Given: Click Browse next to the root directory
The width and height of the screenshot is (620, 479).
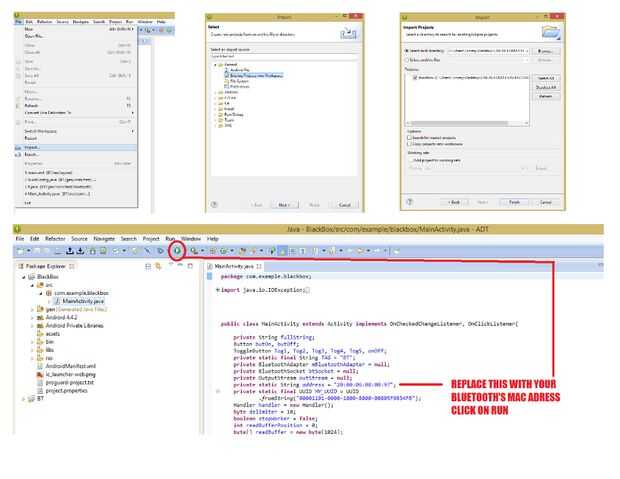Looking at the screenshot, I should pos(545,51).
